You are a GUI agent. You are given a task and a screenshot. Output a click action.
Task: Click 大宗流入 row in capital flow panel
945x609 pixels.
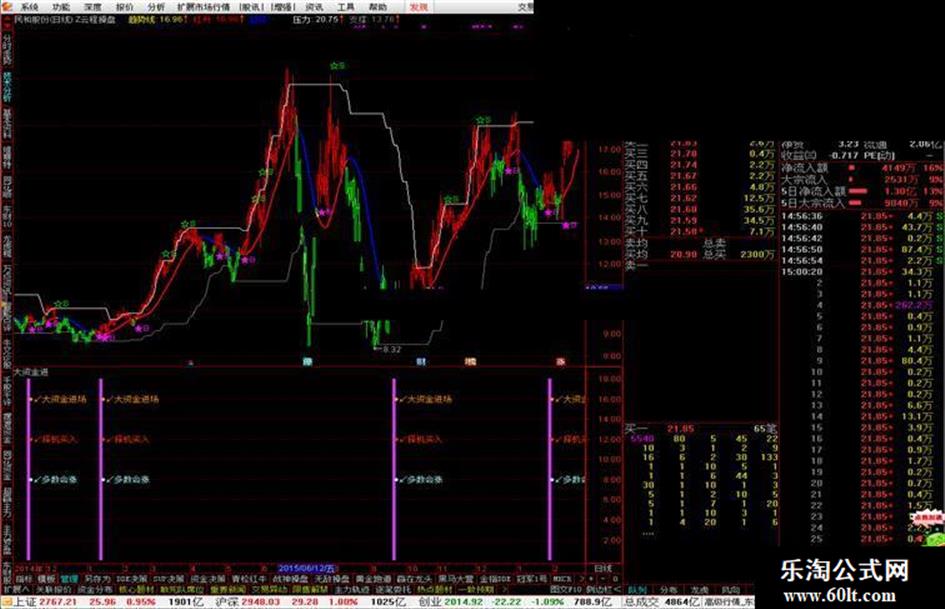[x=862, y=180]
